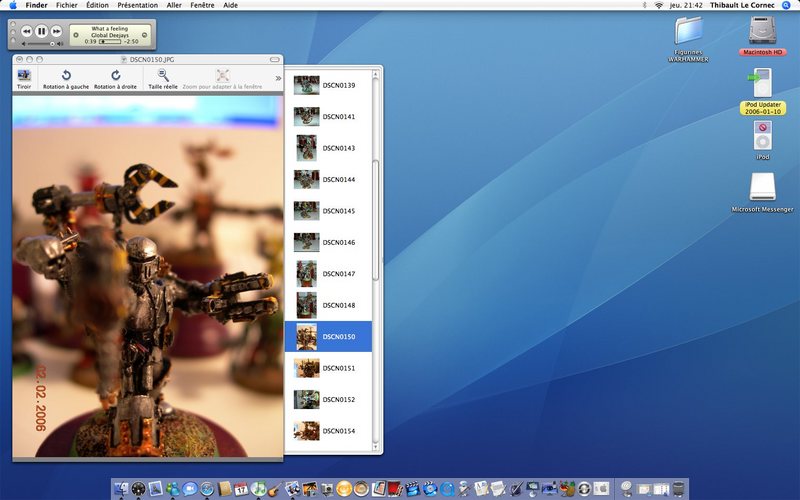Open the Édition menu
Screen dimensions: 800x500
[x=97, y=5]
